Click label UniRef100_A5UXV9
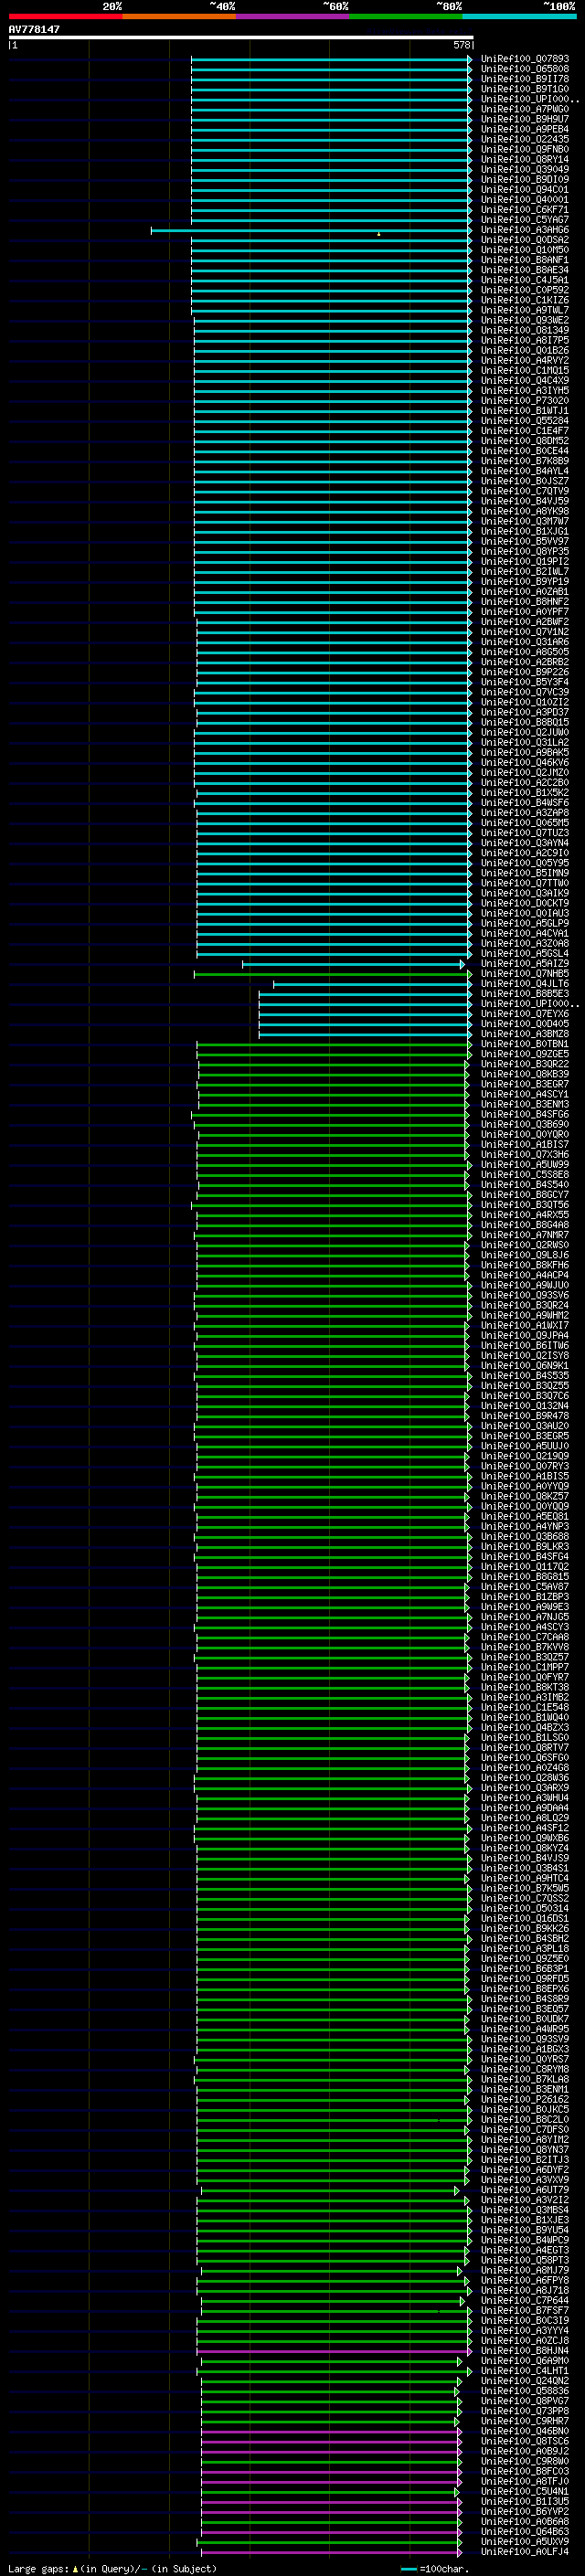Image resolution: width=585 pixels, height=2576 pixels. point(525,2541)
